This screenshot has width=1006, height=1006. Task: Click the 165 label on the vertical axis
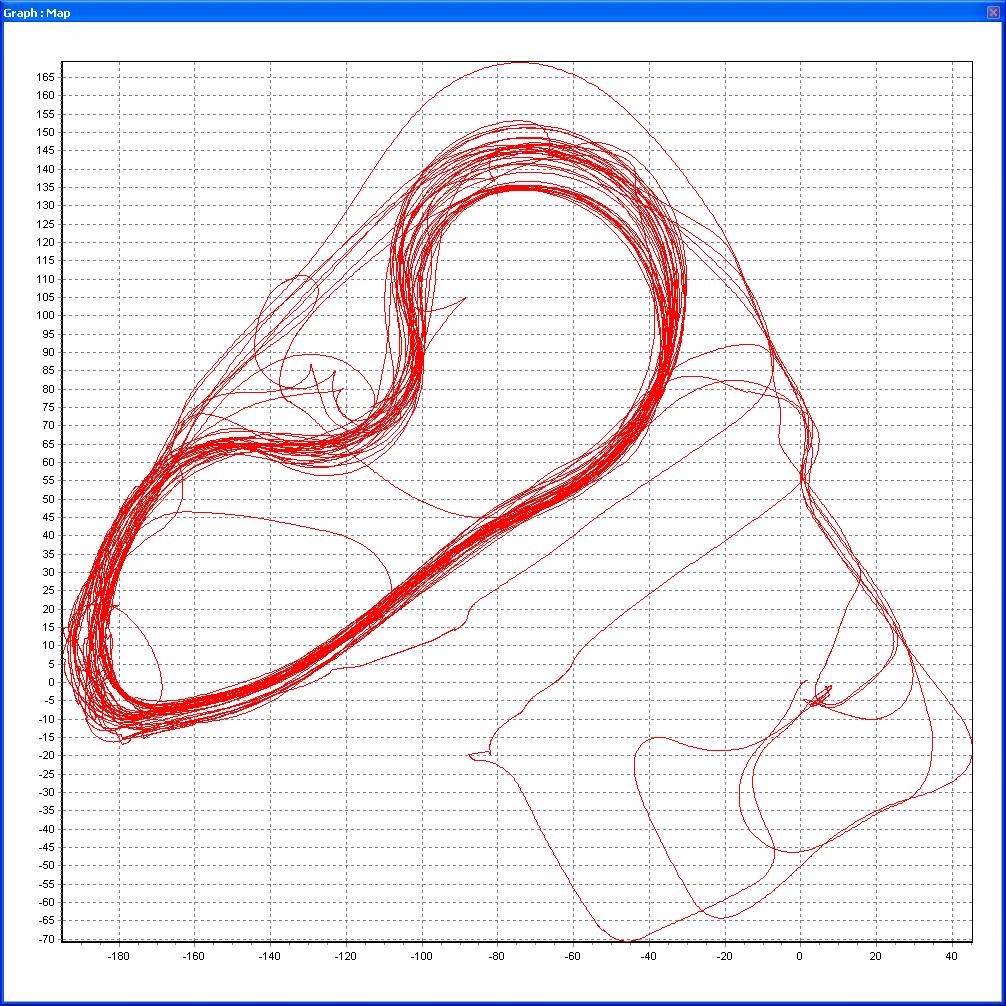pos(46,77)
